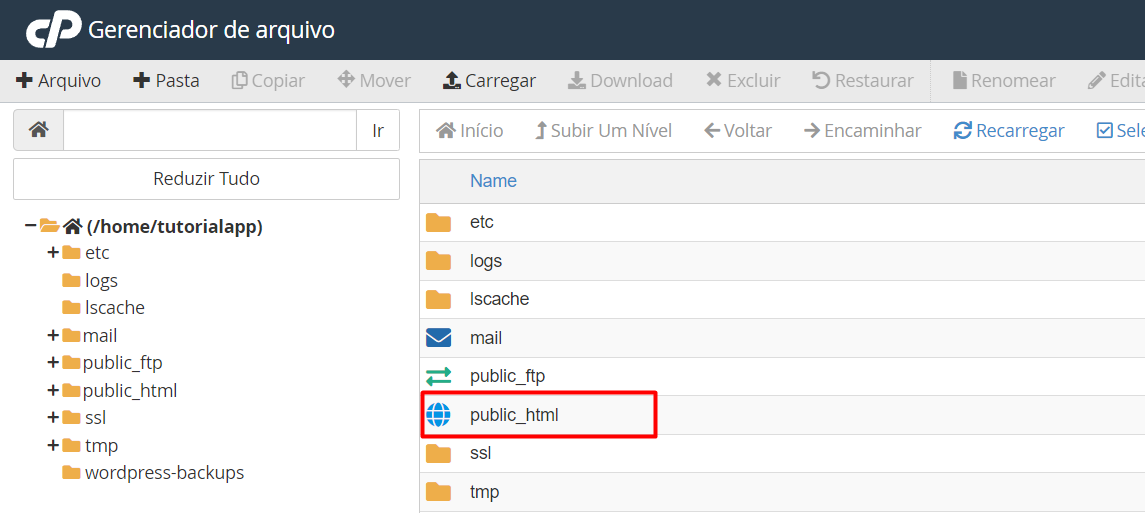The height and width of the screenshot is (513, 1145).
Task: Focus the path input field
Action: tap(210, 131)
